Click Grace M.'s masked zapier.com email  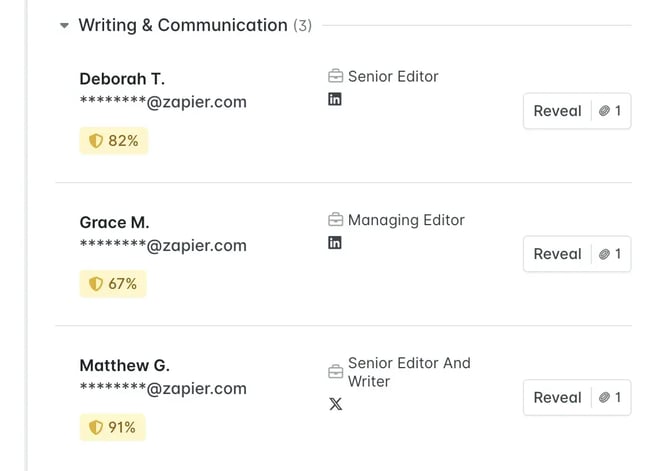163,246
